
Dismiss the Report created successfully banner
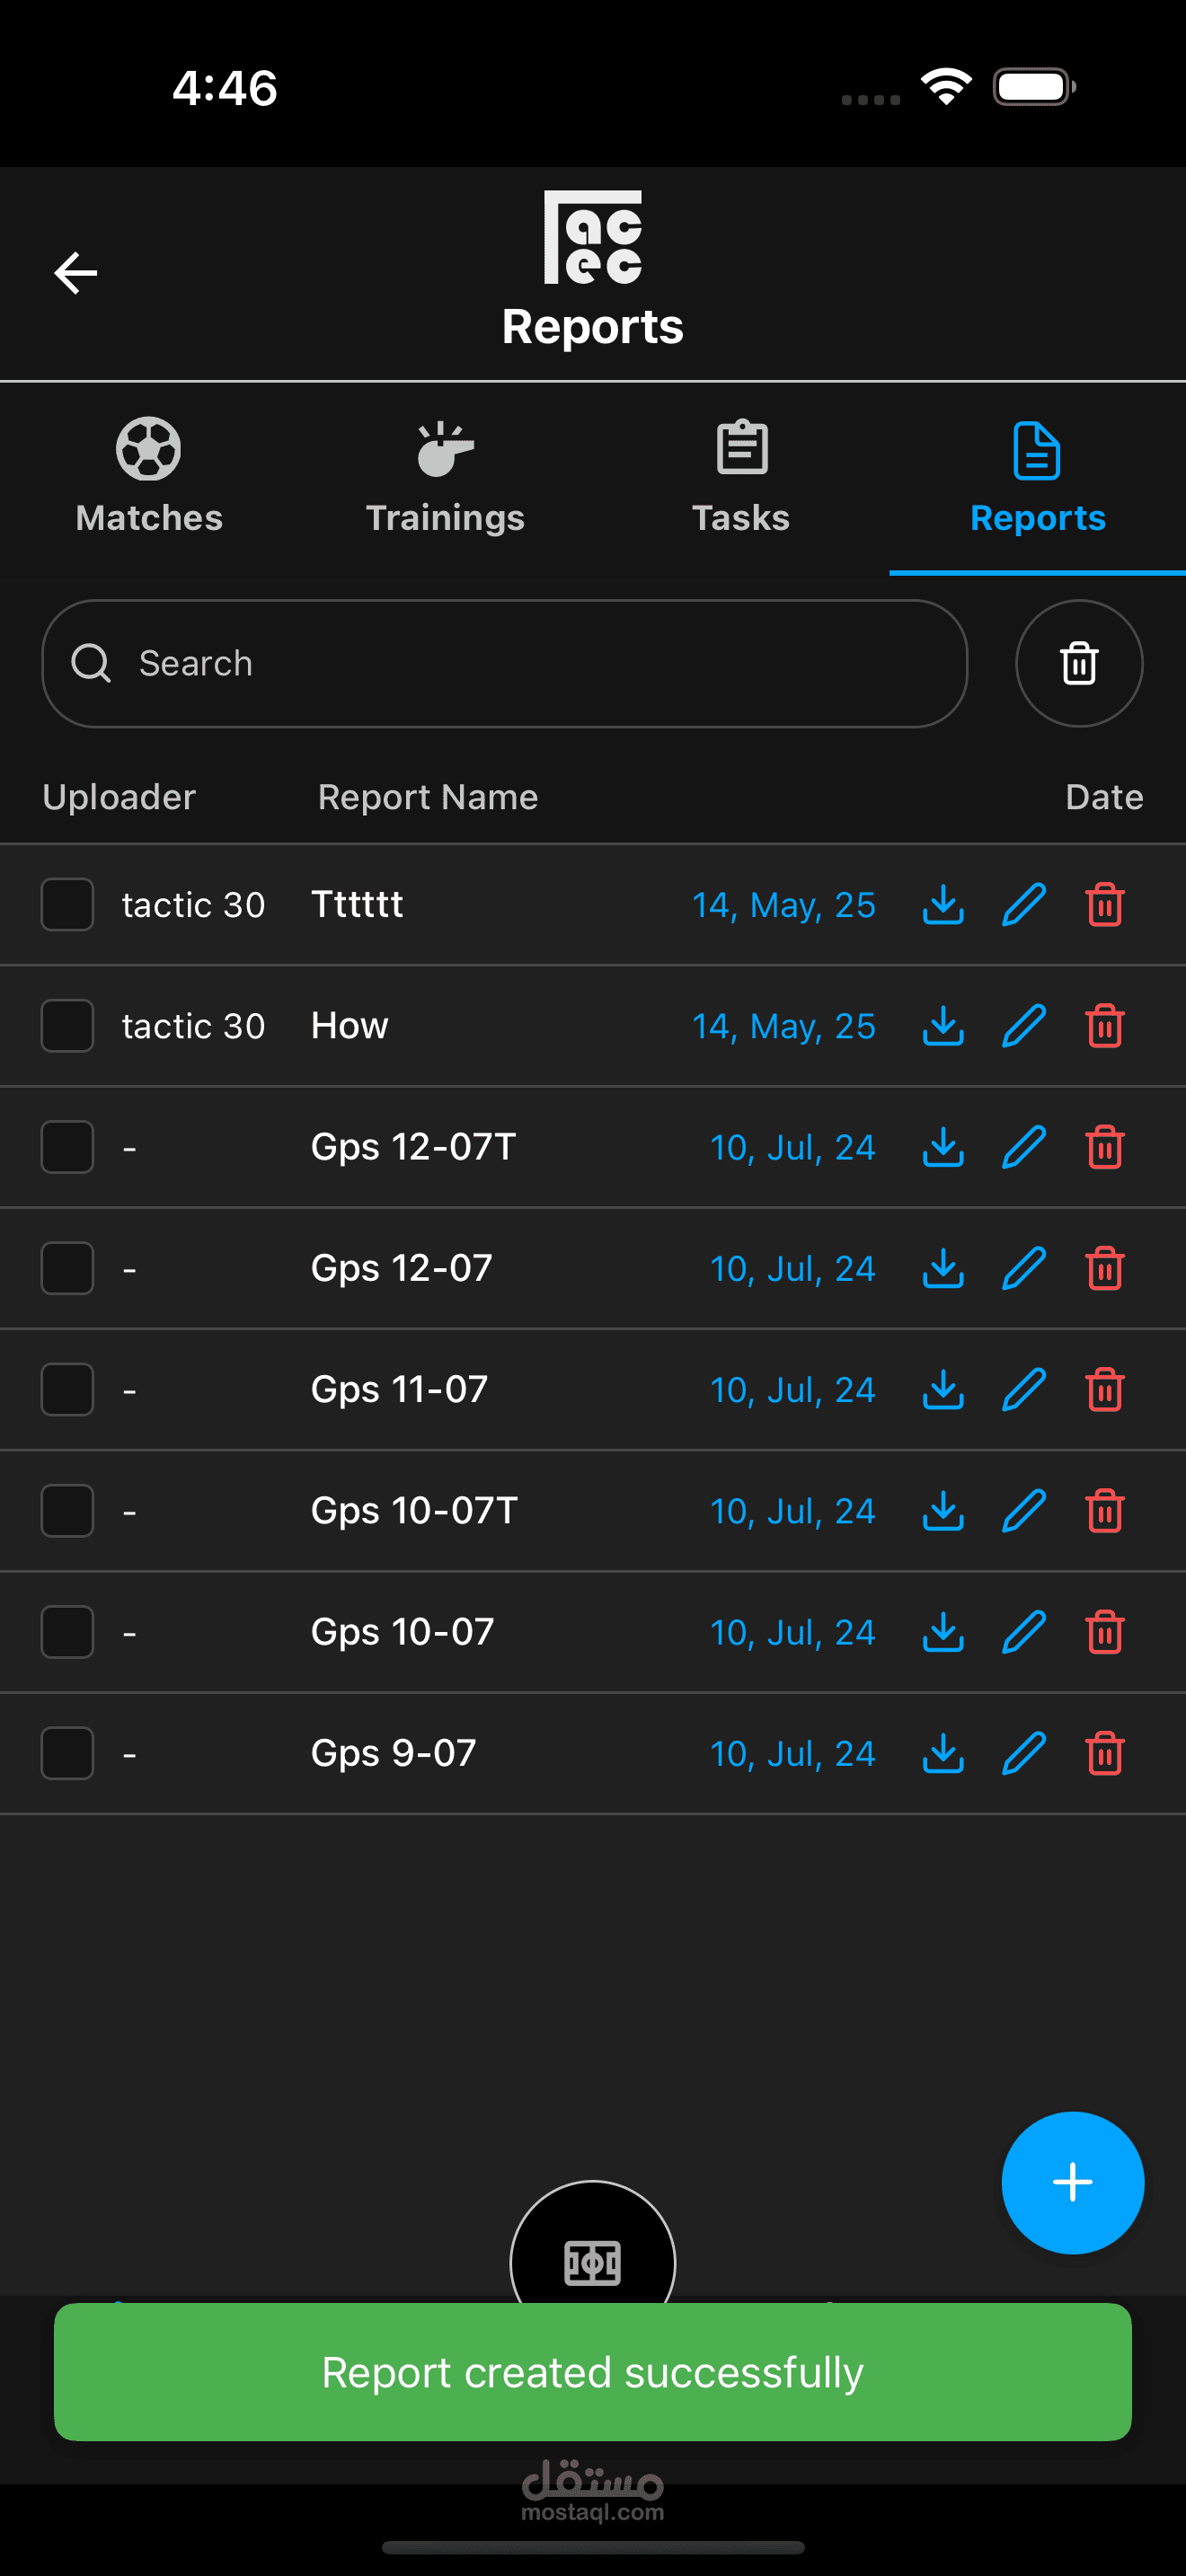click(x=592, y=2372)
